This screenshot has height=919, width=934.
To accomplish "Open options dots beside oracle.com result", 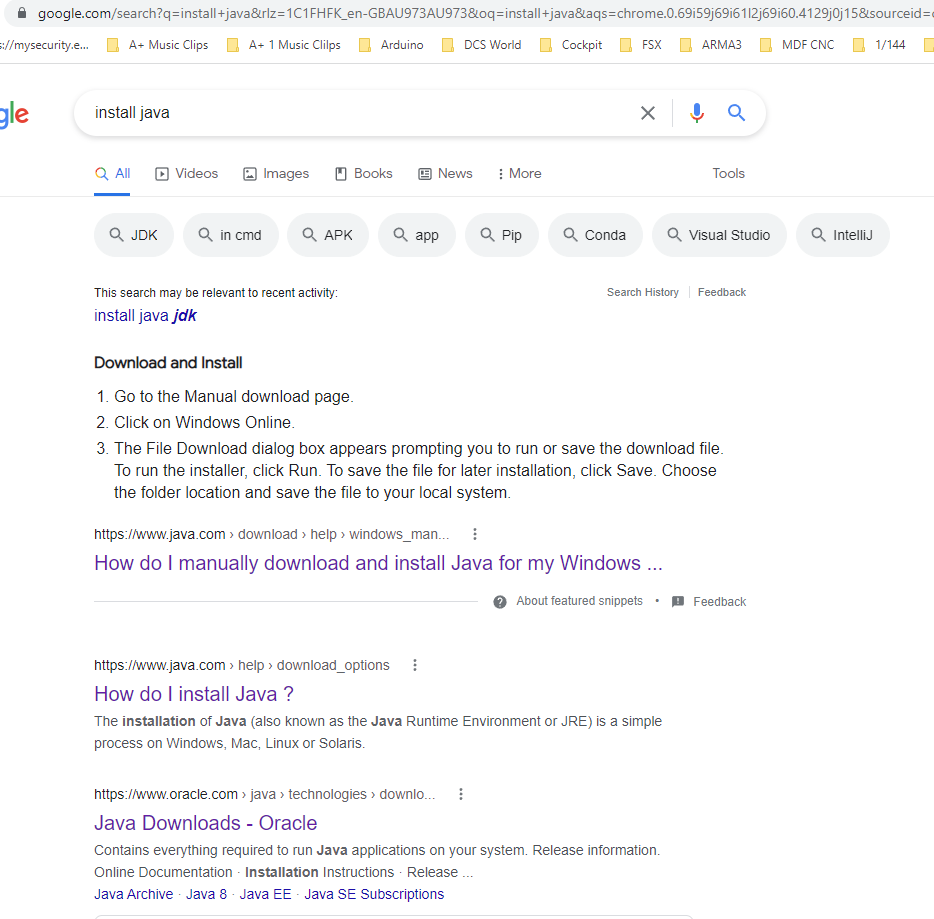I will click(460, 794).
